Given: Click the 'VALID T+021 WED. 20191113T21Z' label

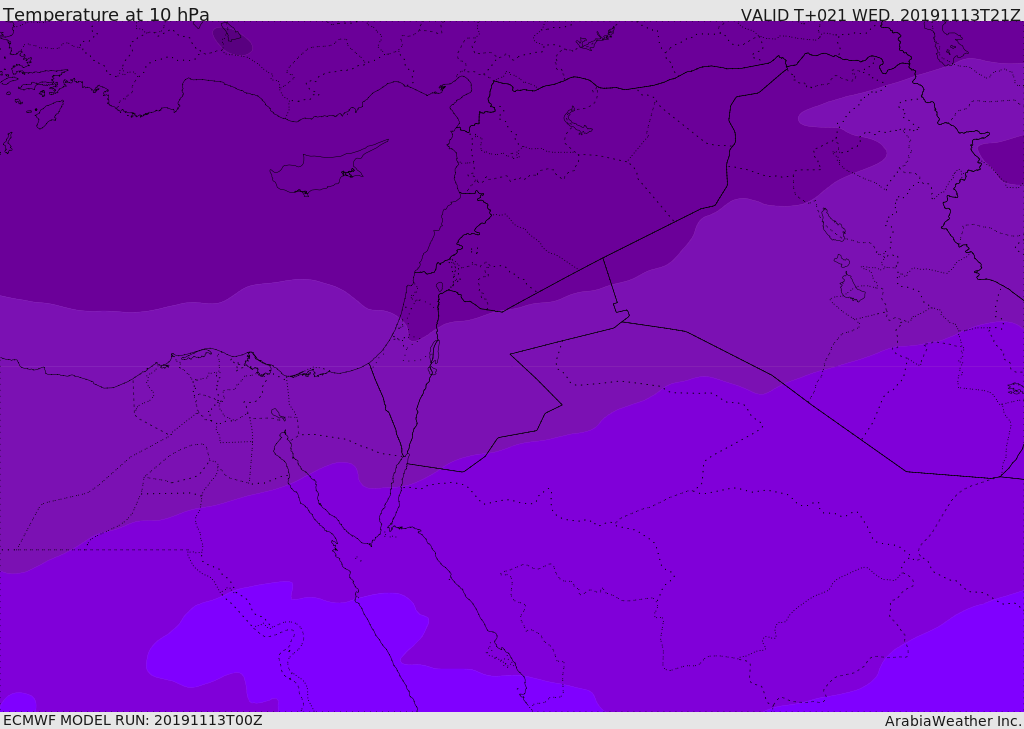Looking at the screenshot, I should coord(880,15).
